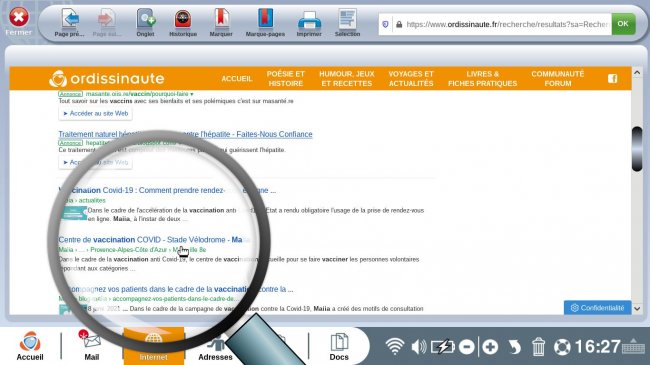
Task: Click the battery charging icon
Action: point(443,347)
